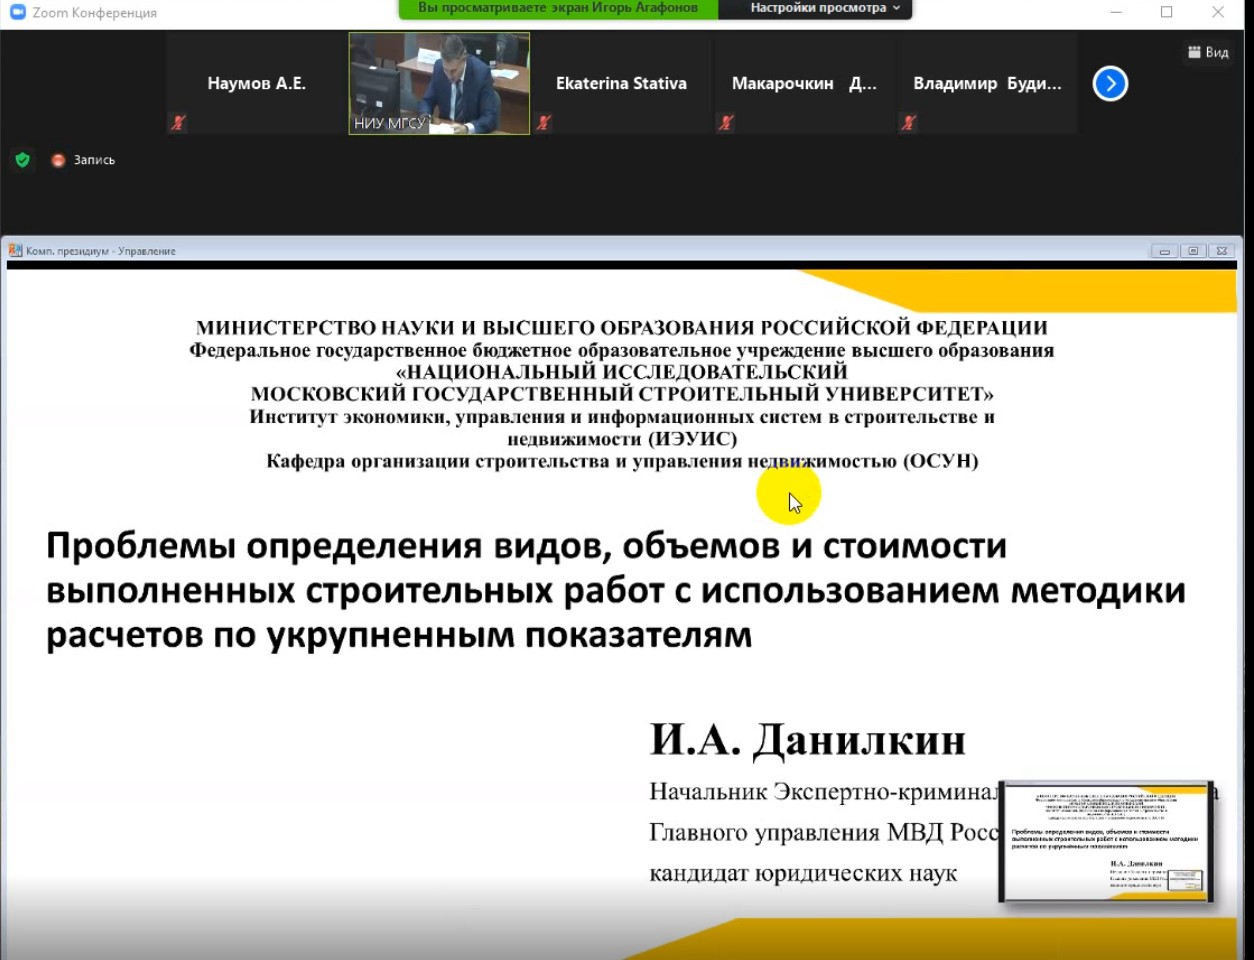Select the НИУ МГСУ video thumbnail

click(x=439, y=83)
